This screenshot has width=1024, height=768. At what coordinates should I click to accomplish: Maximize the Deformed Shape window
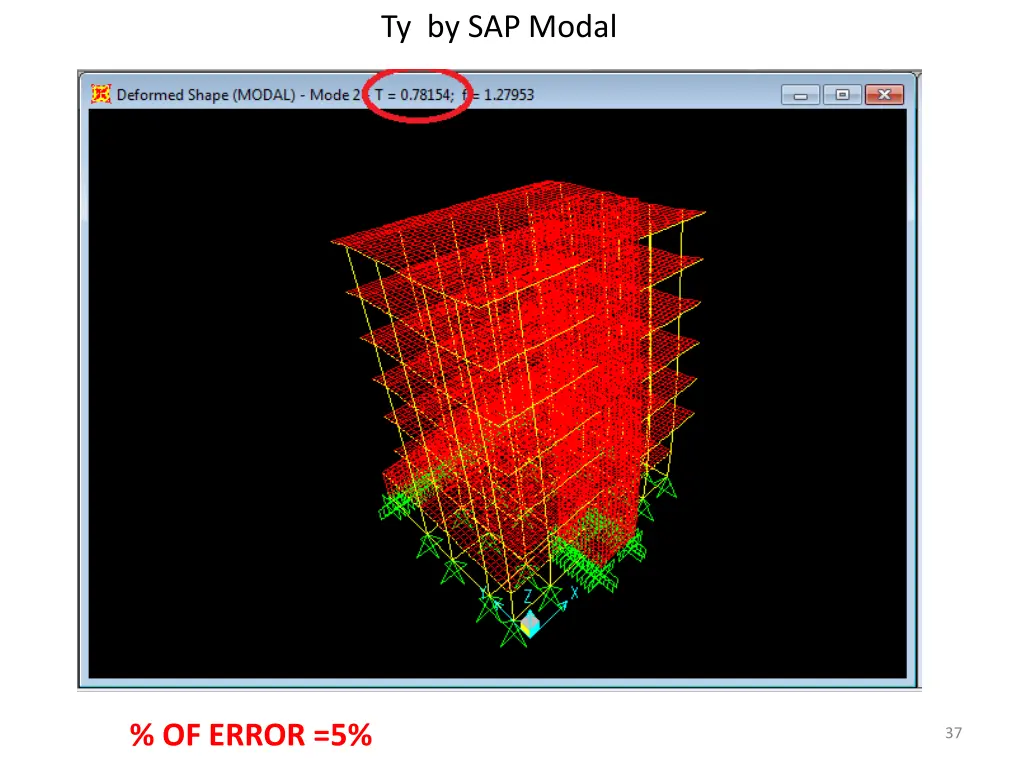[842, 95]
